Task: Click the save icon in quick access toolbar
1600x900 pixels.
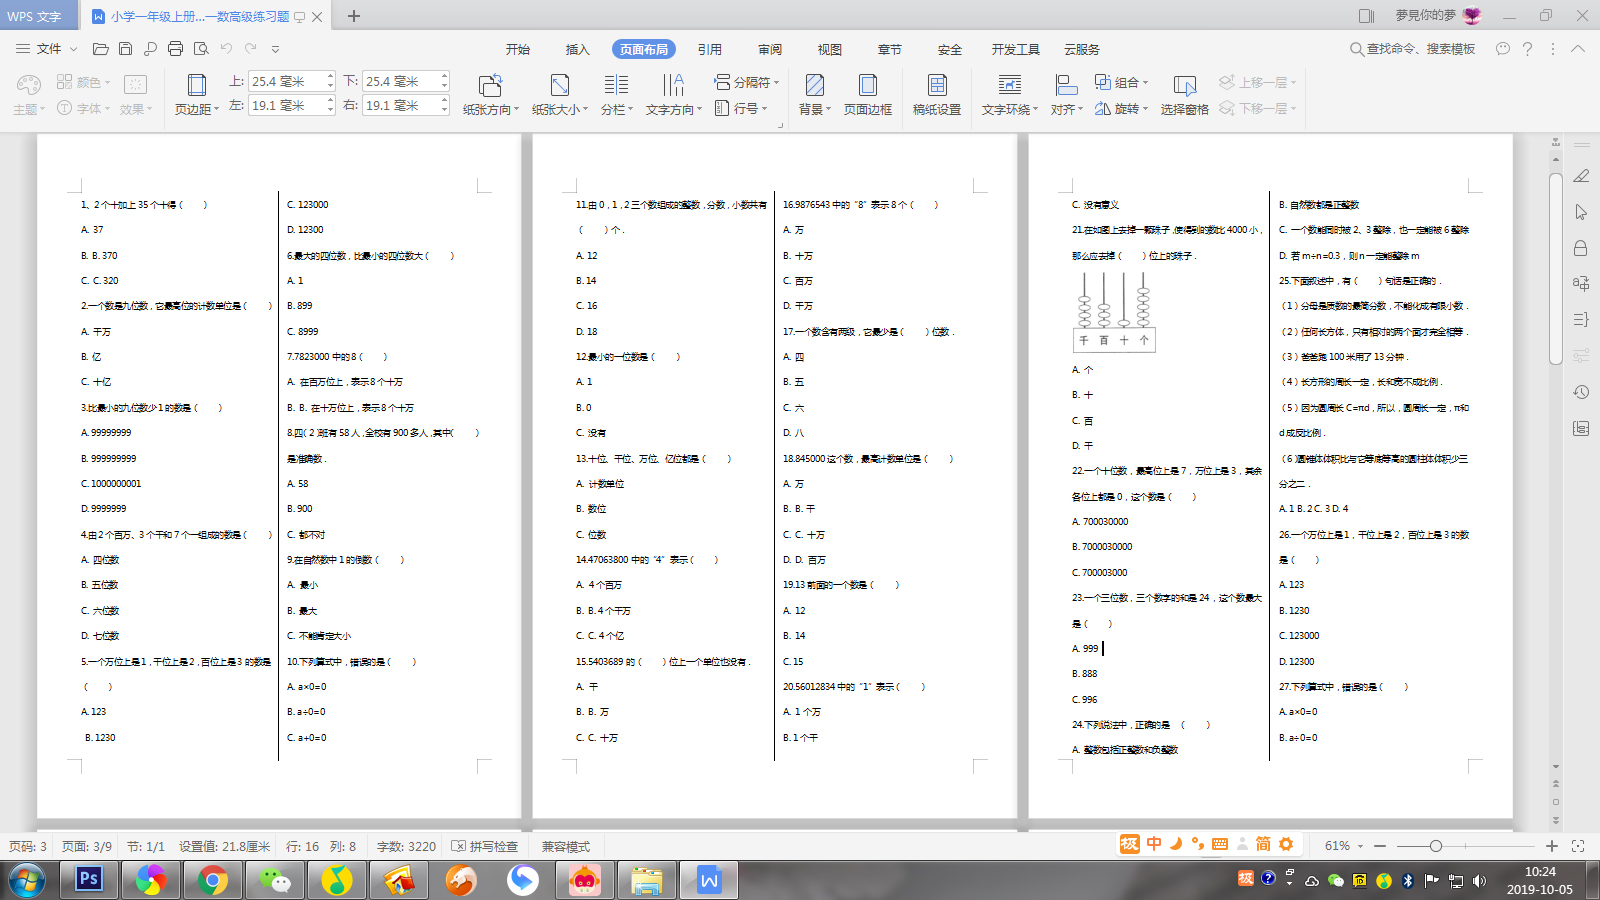Action: 125,49
